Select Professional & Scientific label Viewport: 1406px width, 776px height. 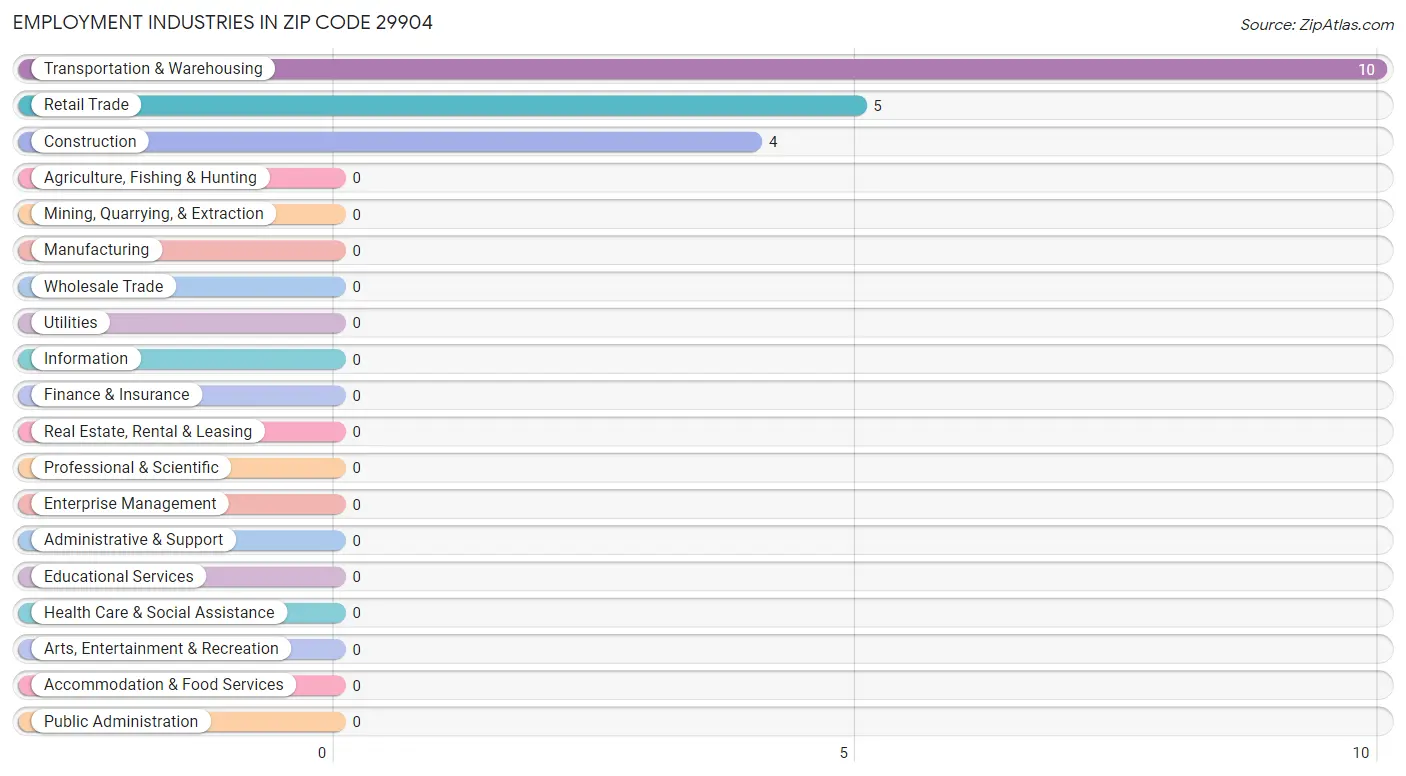click(x=131, y=467)
